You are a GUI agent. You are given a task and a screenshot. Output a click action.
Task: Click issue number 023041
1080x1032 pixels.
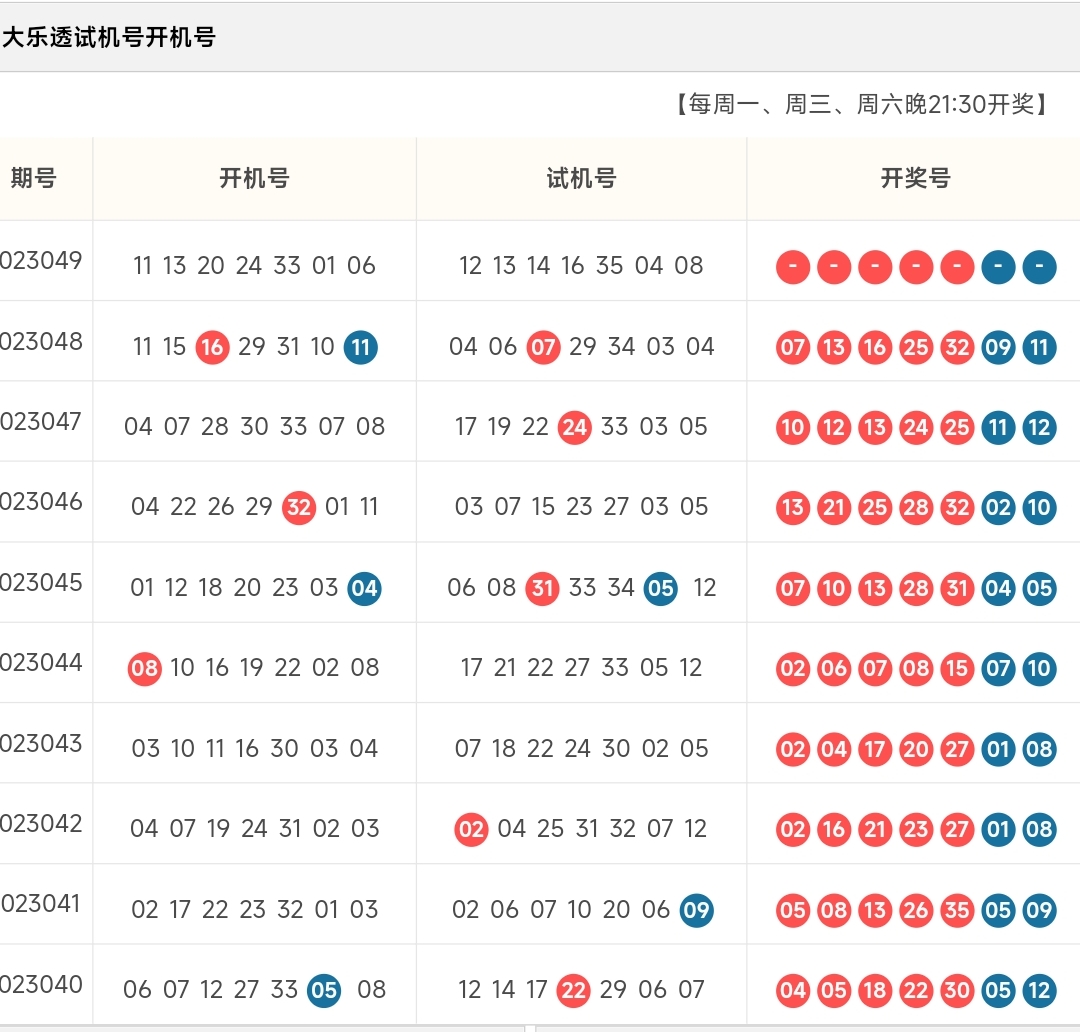(41, 904)
